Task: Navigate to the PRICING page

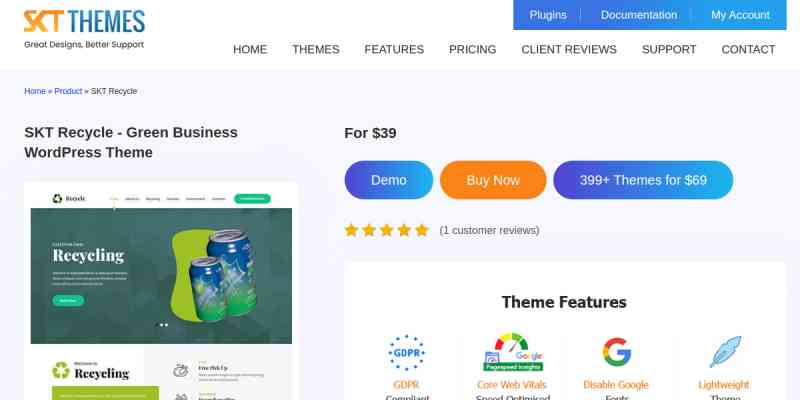Action: point(472,49)
